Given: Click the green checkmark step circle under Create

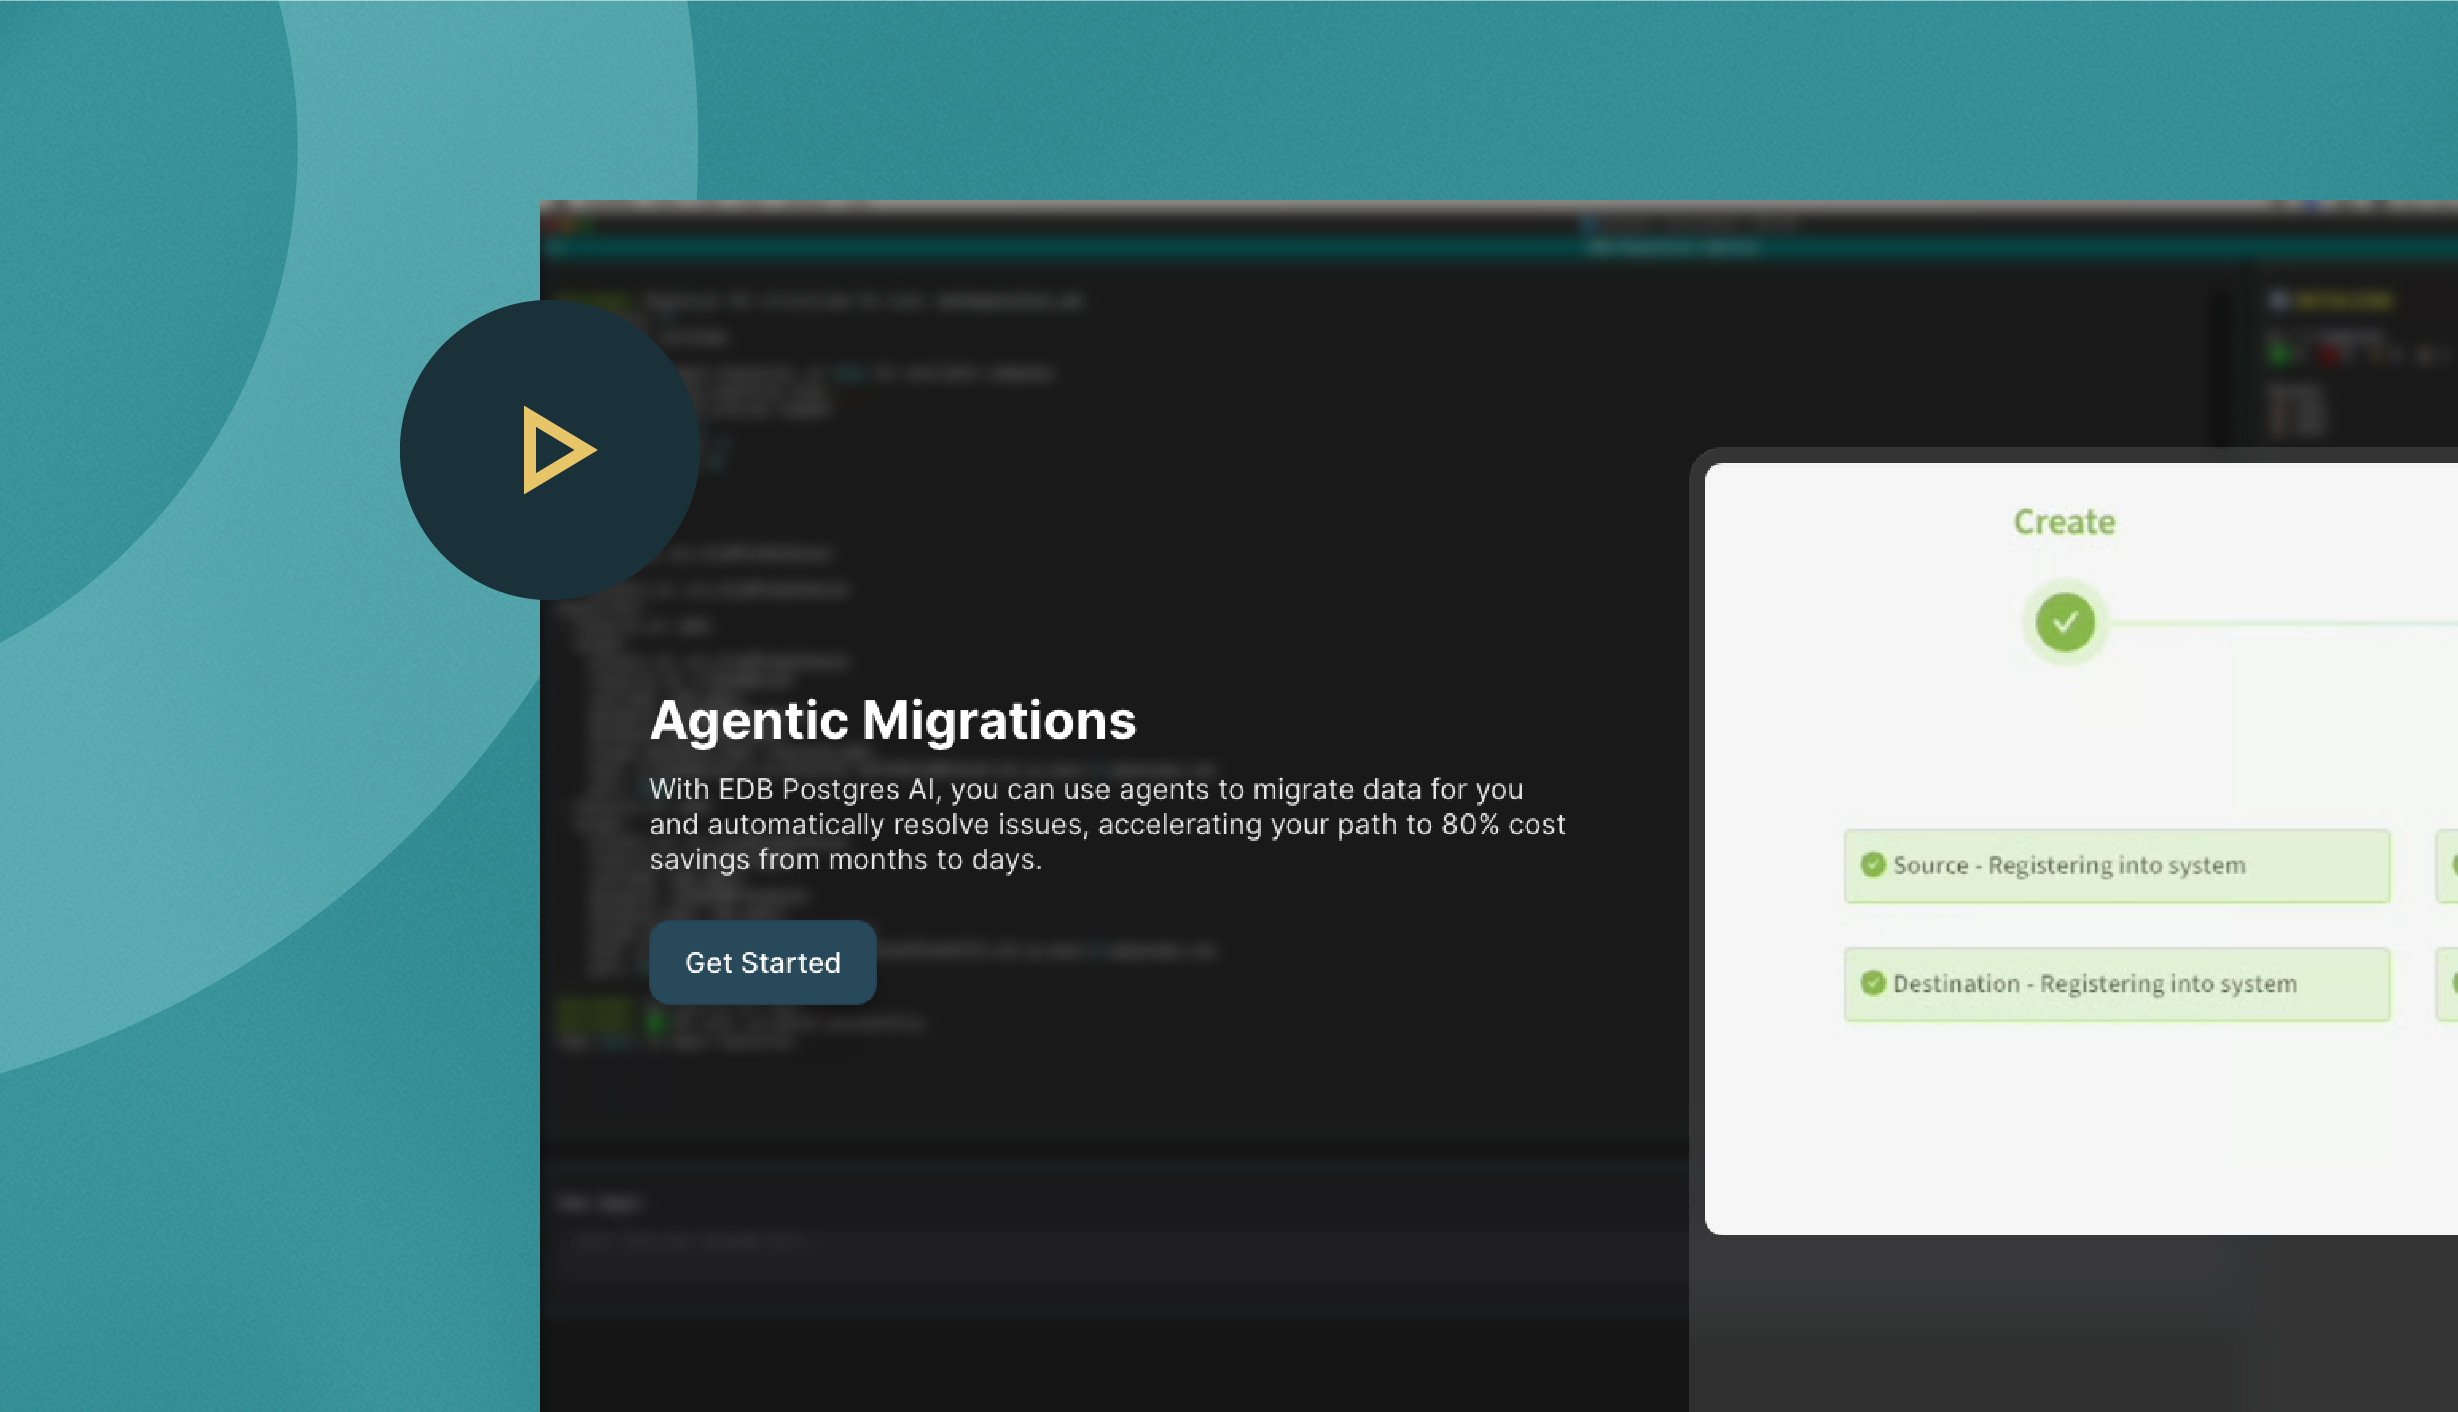Looking at the screenshot, I should click(2065, 622).
